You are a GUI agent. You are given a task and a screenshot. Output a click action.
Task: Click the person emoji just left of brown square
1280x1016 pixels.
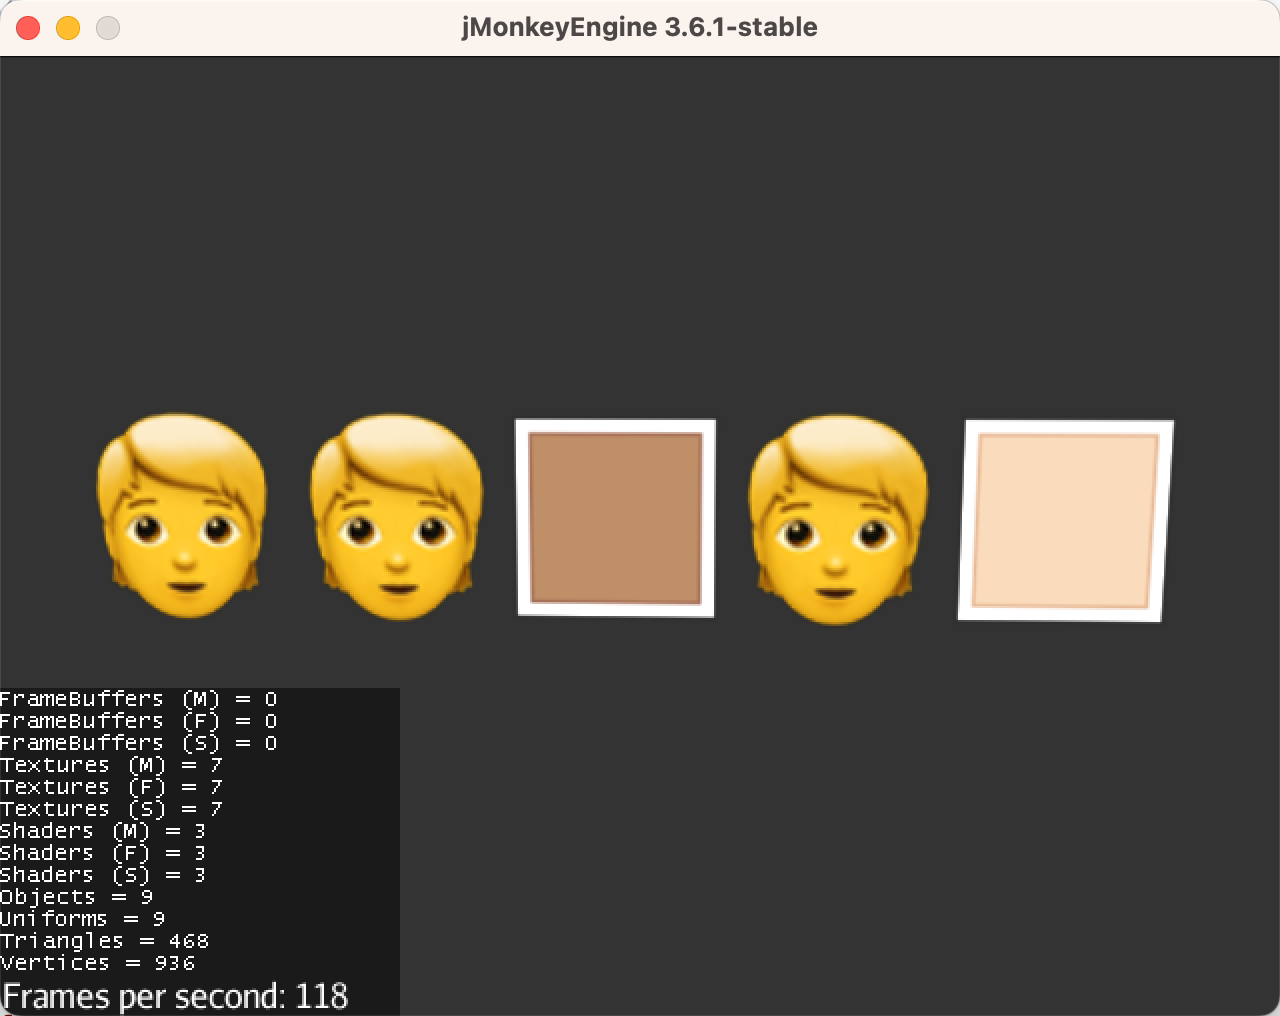click(x=396, y=517)
